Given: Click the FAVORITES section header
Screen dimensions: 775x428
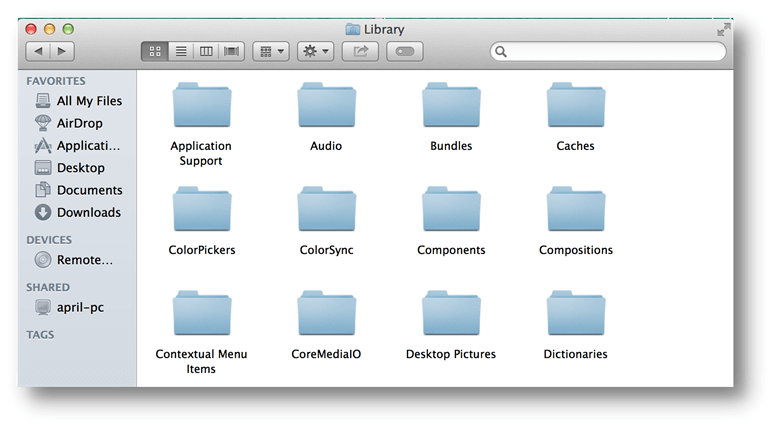Looking at the screenshot, I should tap(56, 81).
